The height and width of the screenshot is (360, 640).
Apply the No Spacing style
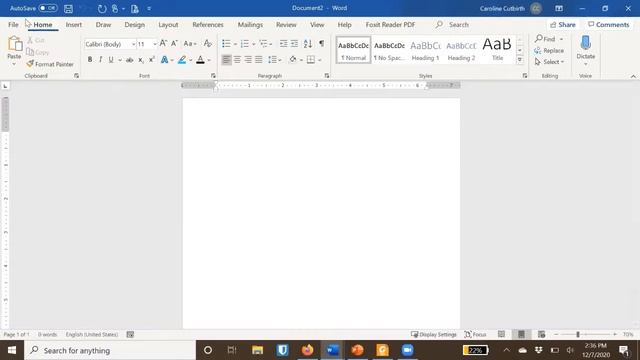(389, 50)
